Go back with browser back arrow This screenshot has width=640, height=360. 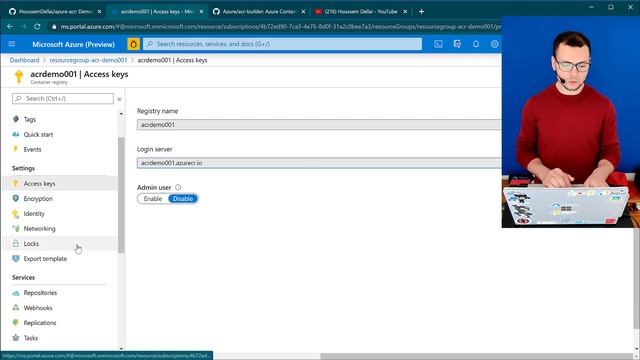point(10,27)
